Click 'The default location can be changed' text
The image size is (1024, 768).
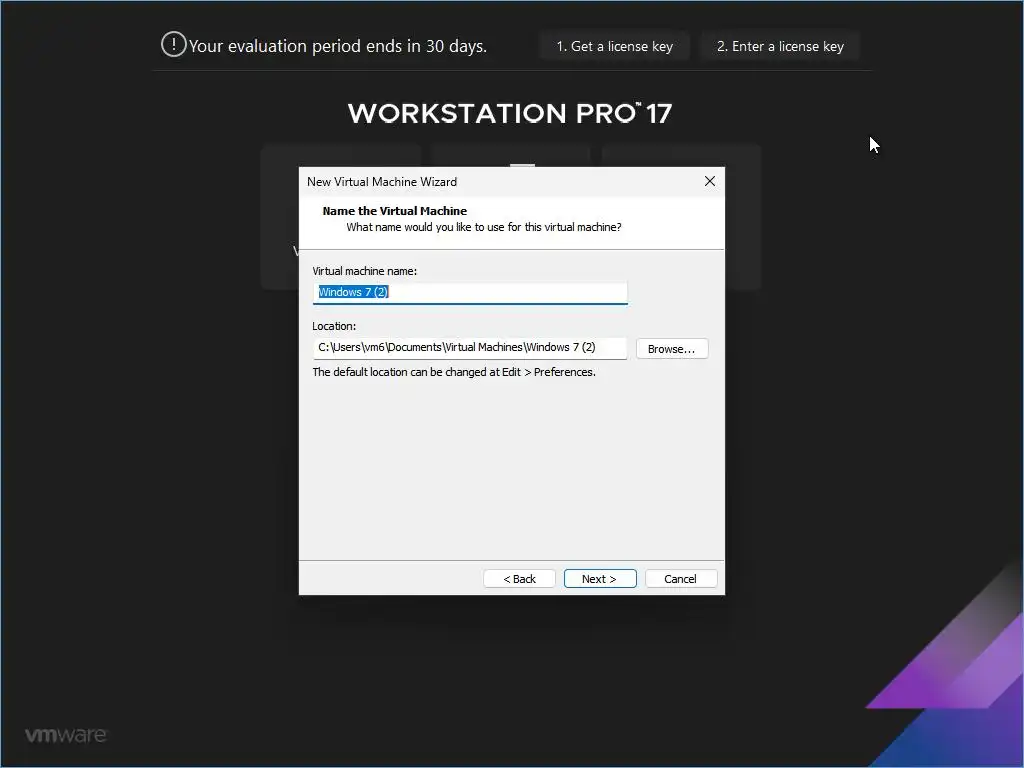pyautogui.click(x=454, y=372)
